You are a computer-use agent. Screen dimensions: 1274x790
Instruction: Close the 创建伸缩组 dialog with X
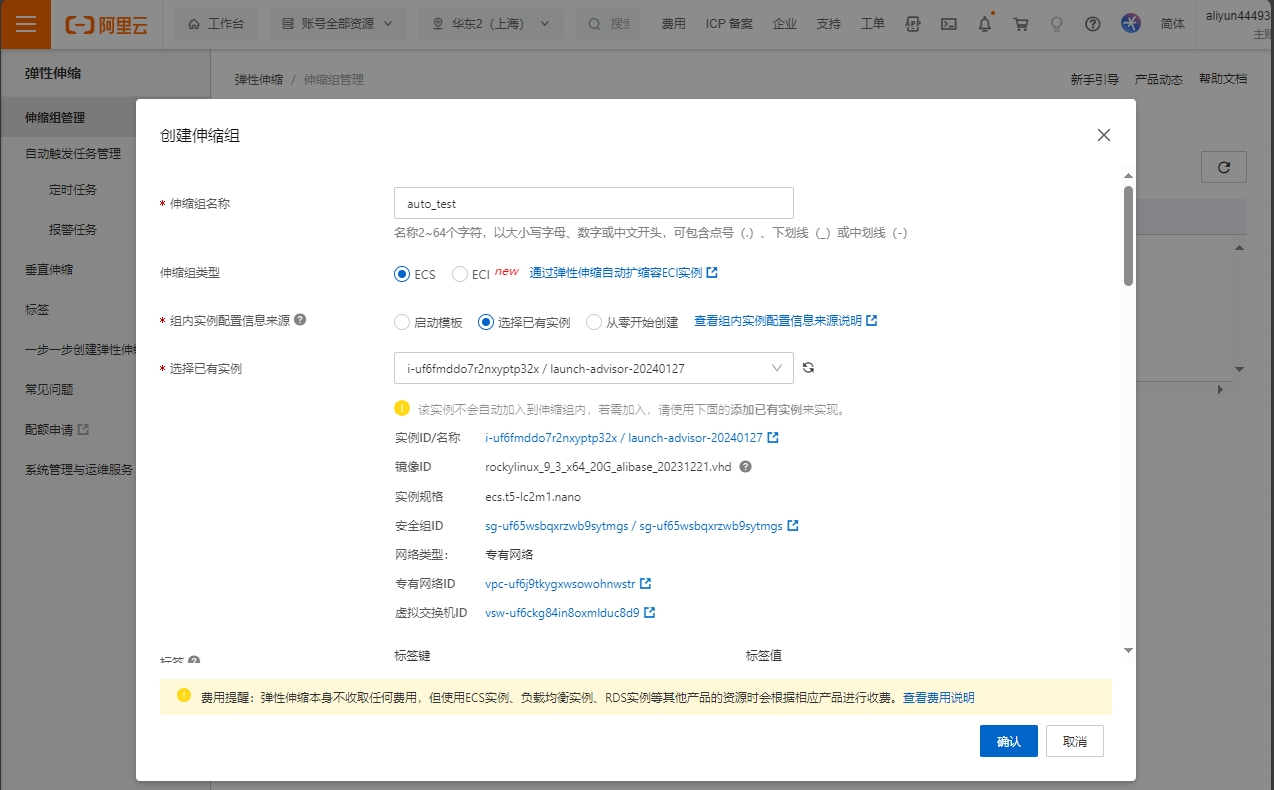tap(1104, 135)
